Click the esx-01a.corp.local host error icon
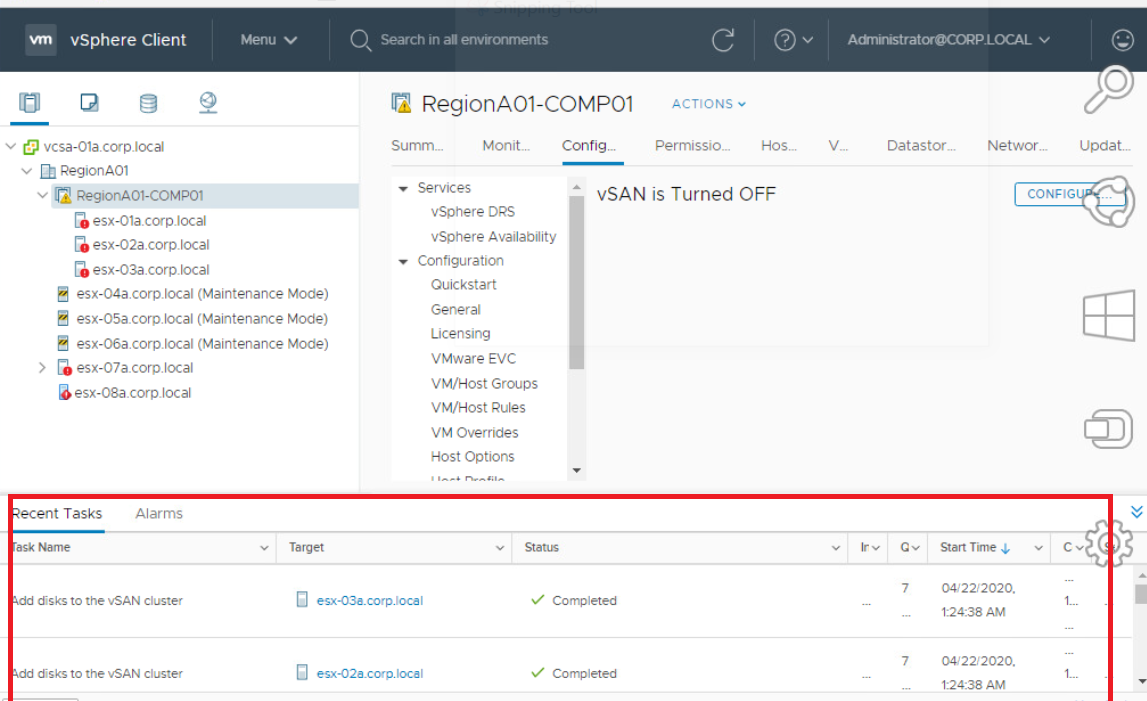 coord(82,221)
